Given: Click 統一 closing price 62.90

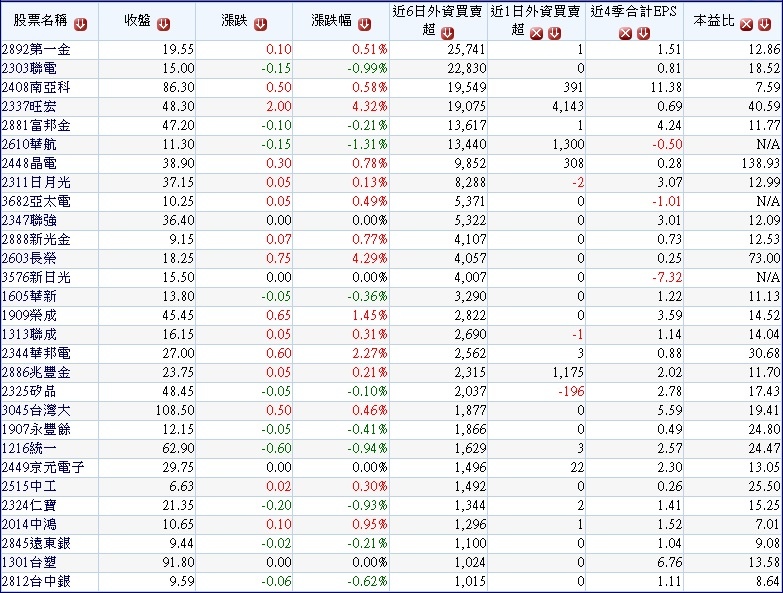Looking at the screenshot, I should (x=178, y=448).
